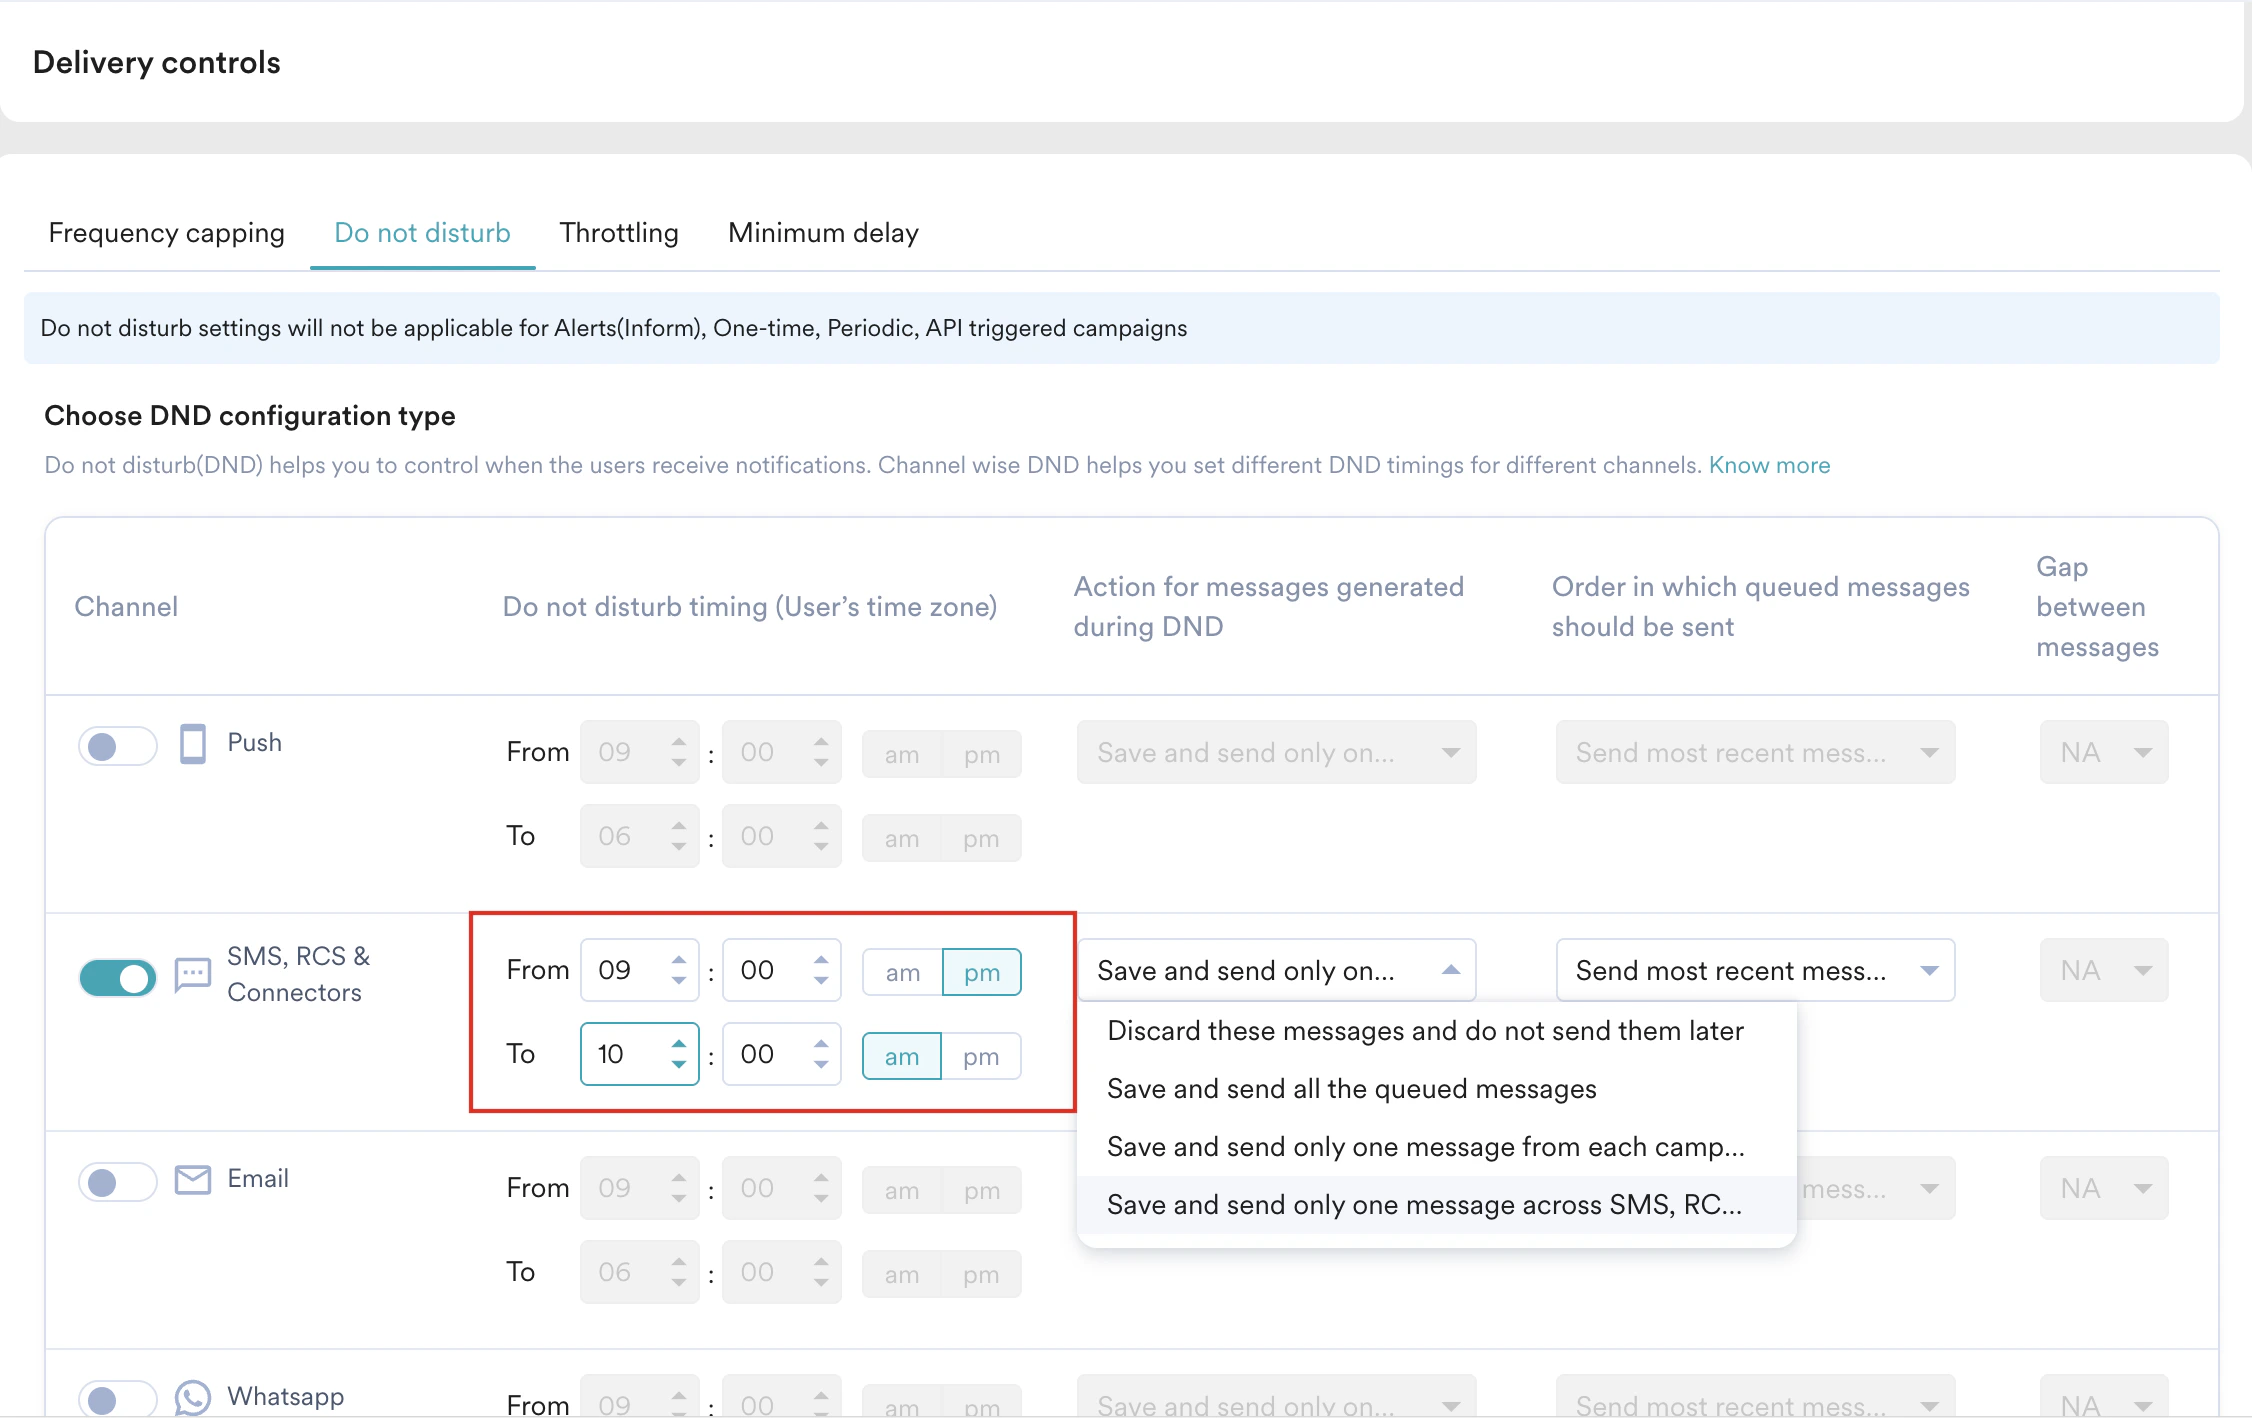Decrease SMS From minutes down arrow
Image resolution: width=2252 pixels, height=1418 pixels.
coord(821,981)
